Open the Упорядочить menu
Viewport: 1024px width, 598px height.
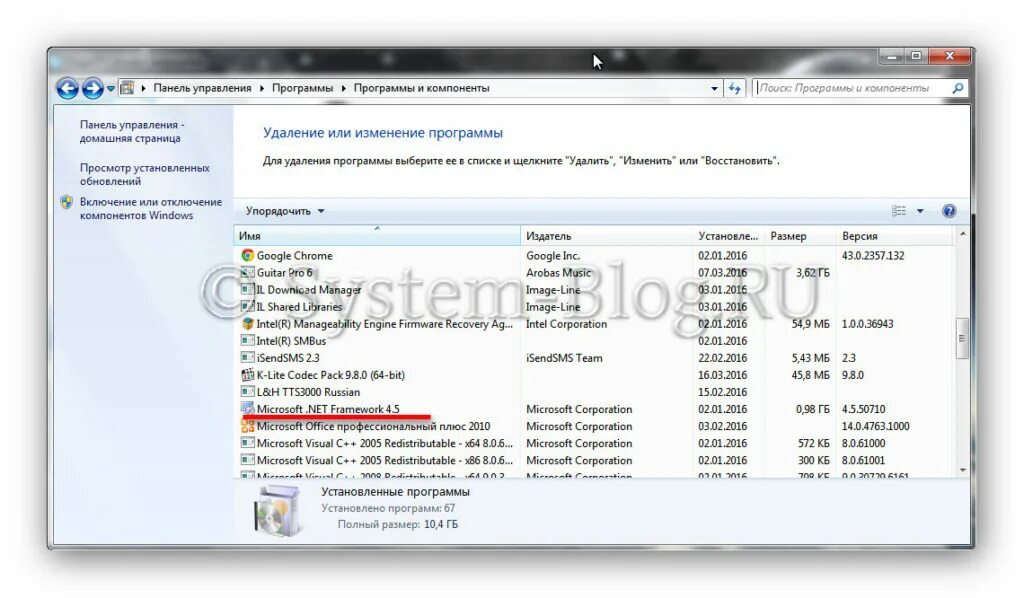(285, 211)
